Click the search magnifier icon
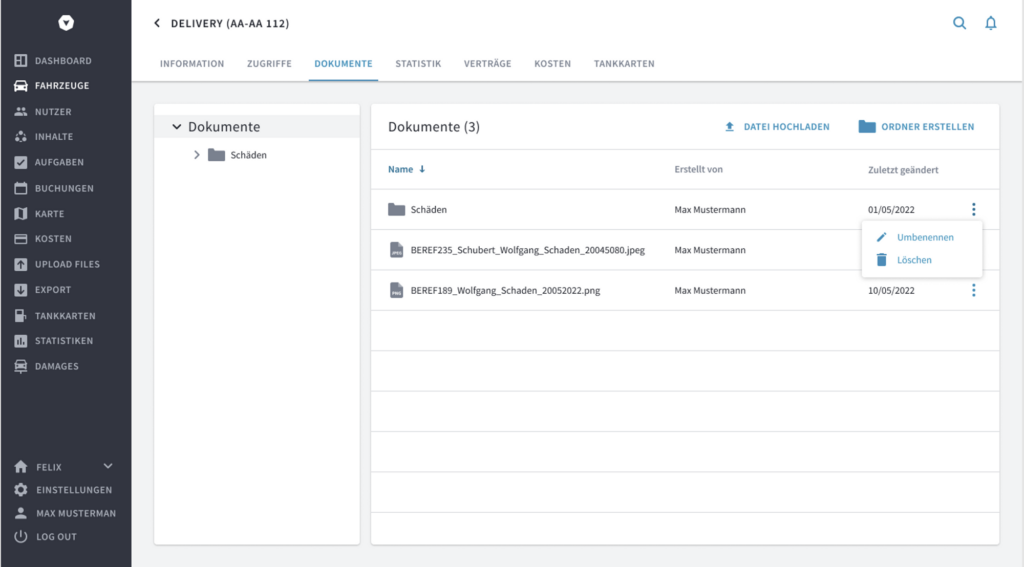 coord(959,23)
